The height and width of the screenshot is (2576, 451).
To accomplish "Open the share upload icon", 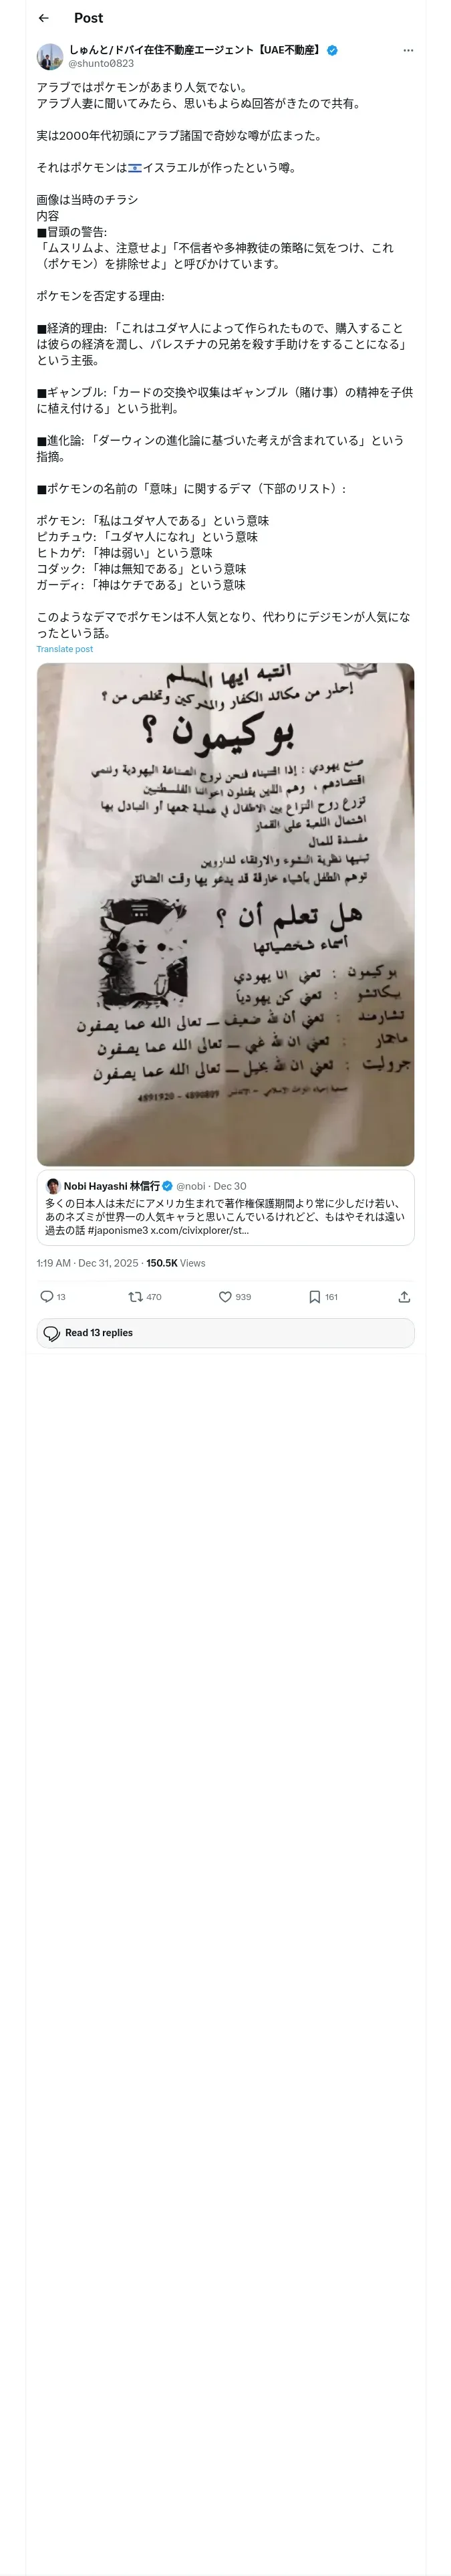I will click(x=404, y=1297).
